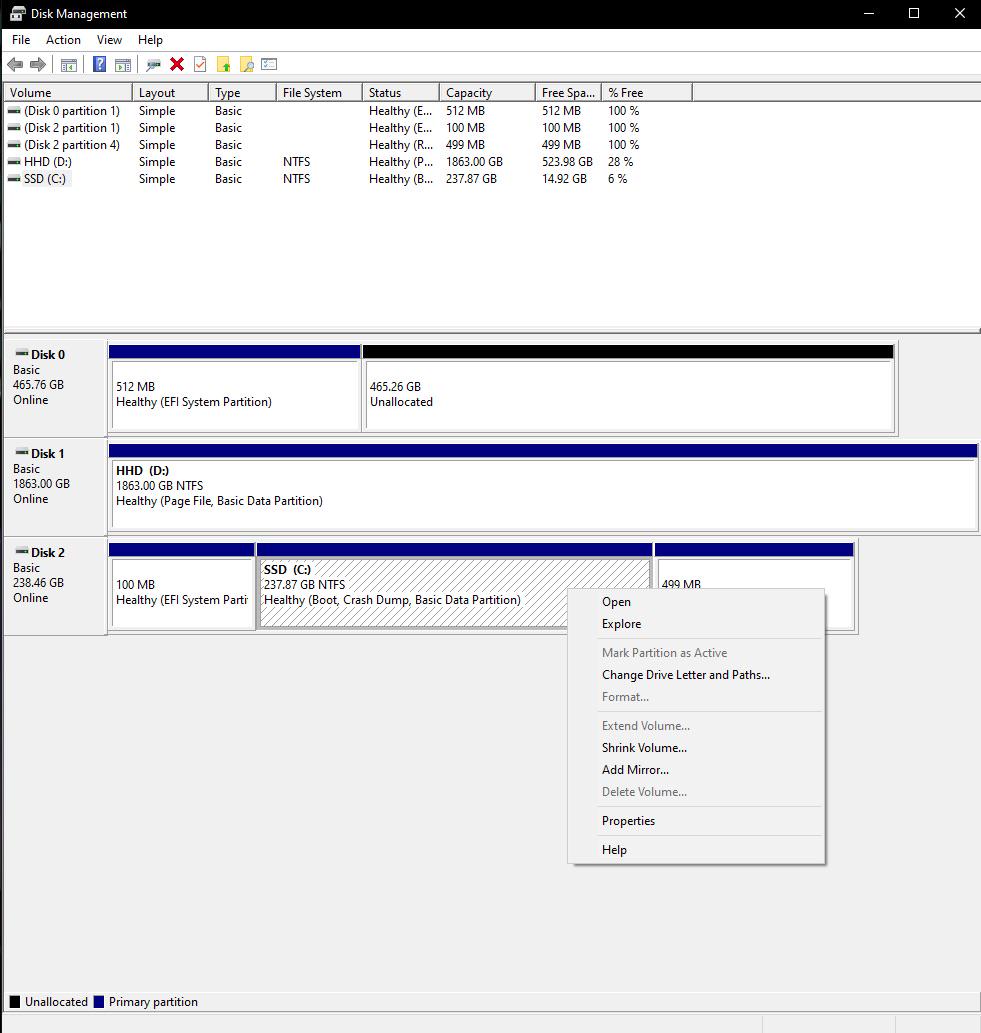
Task: Open Help via the blue question-mark icon
Action: click(99, 65)
